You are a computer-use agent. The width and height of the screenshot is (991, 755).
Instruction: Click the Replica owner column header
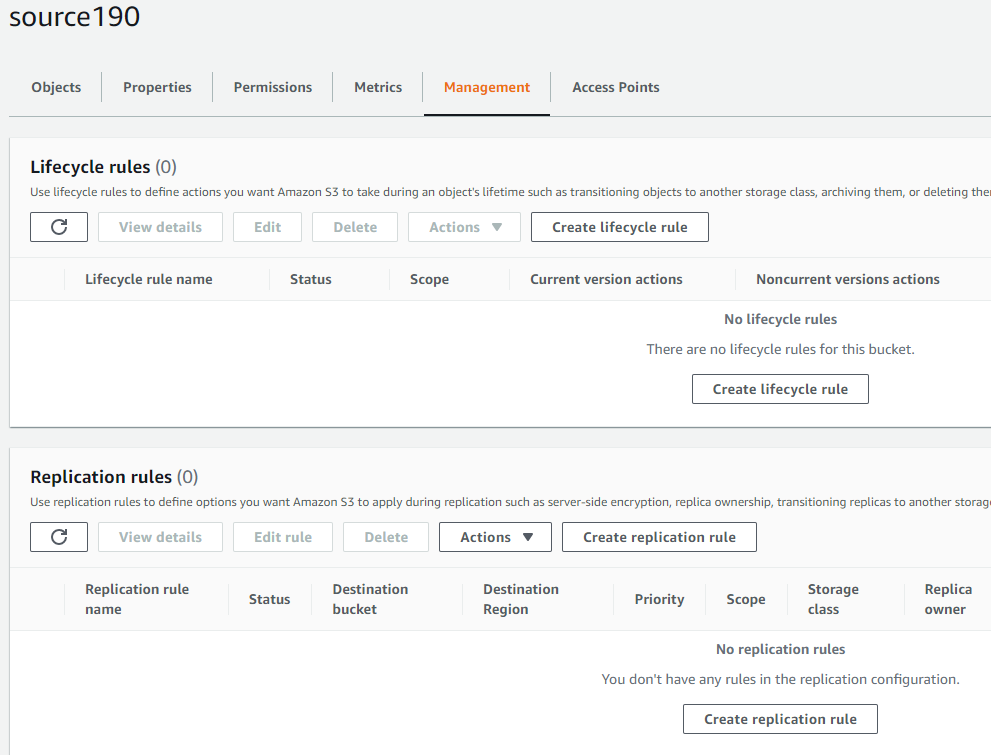click(948, 599)
